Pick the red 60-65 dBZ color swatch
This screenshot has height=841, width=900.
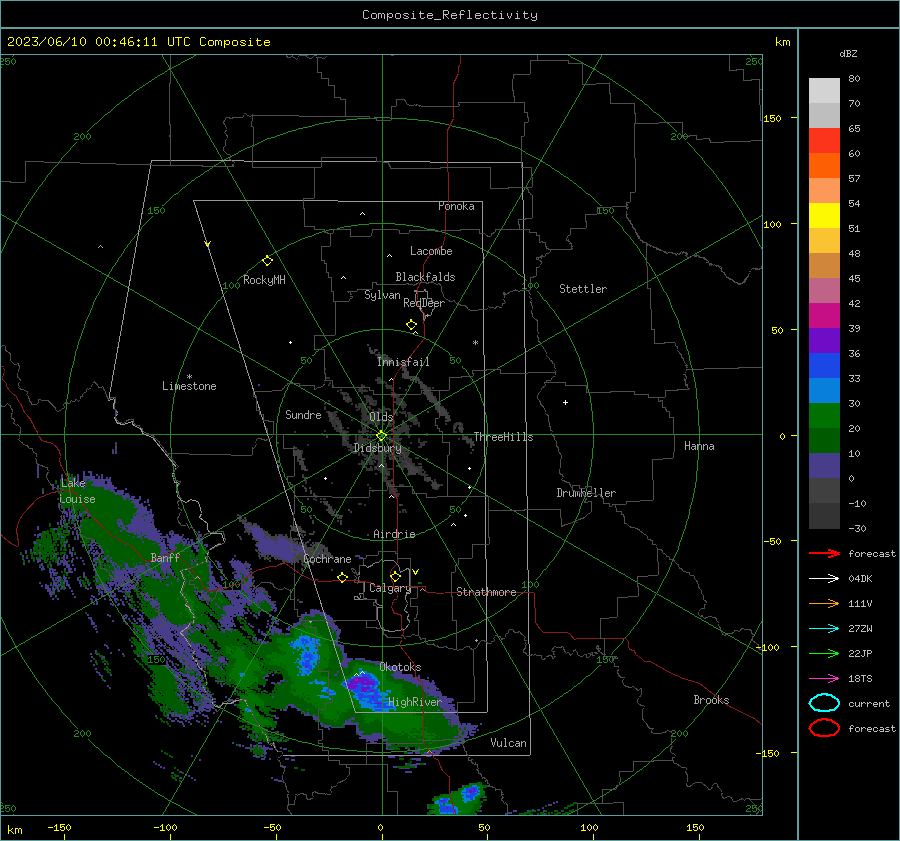click(824, 141)
